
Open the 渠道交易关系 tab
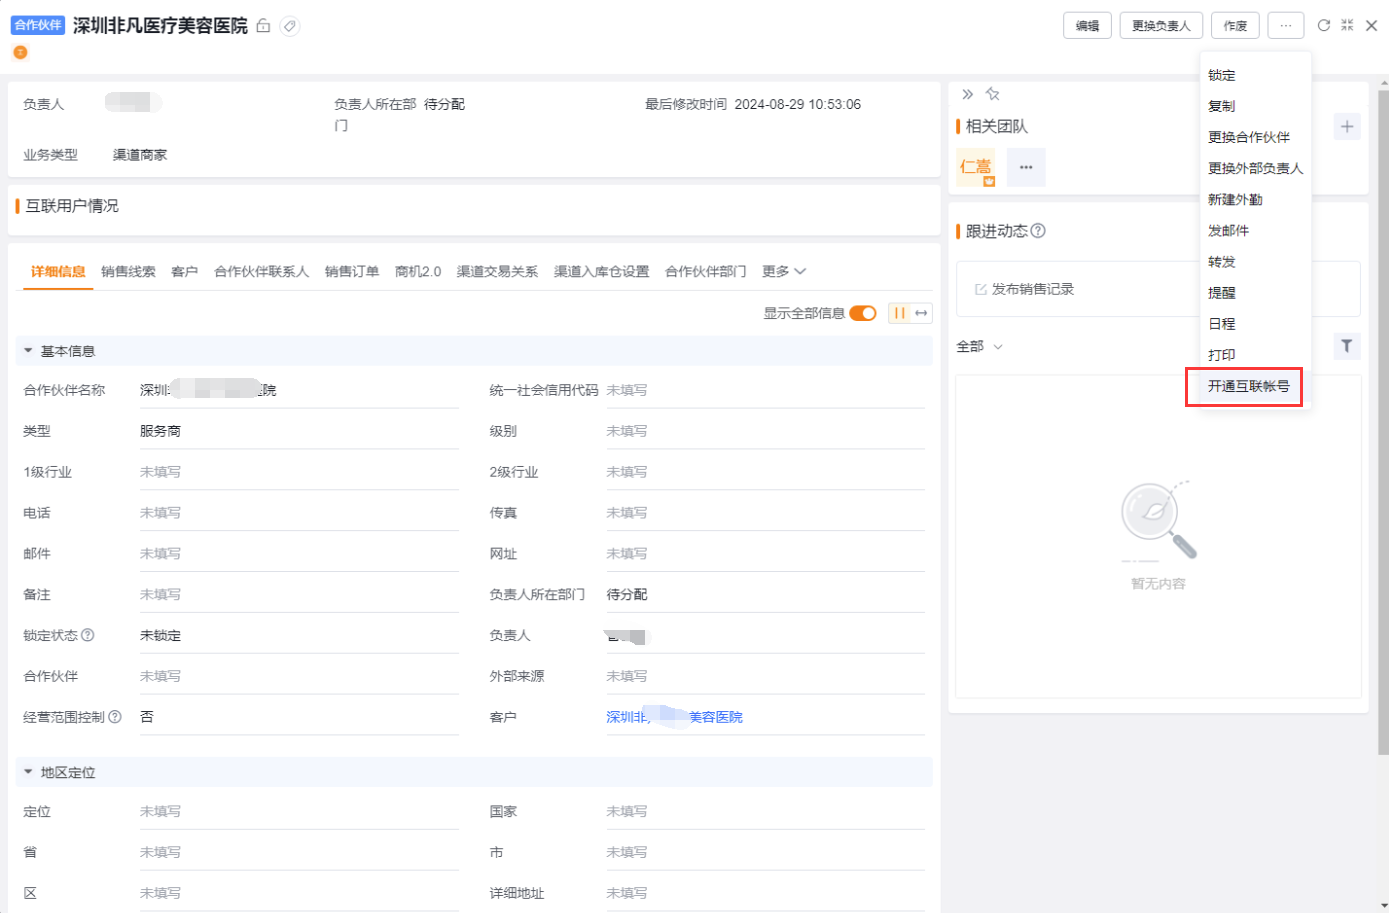coord(497,272)
